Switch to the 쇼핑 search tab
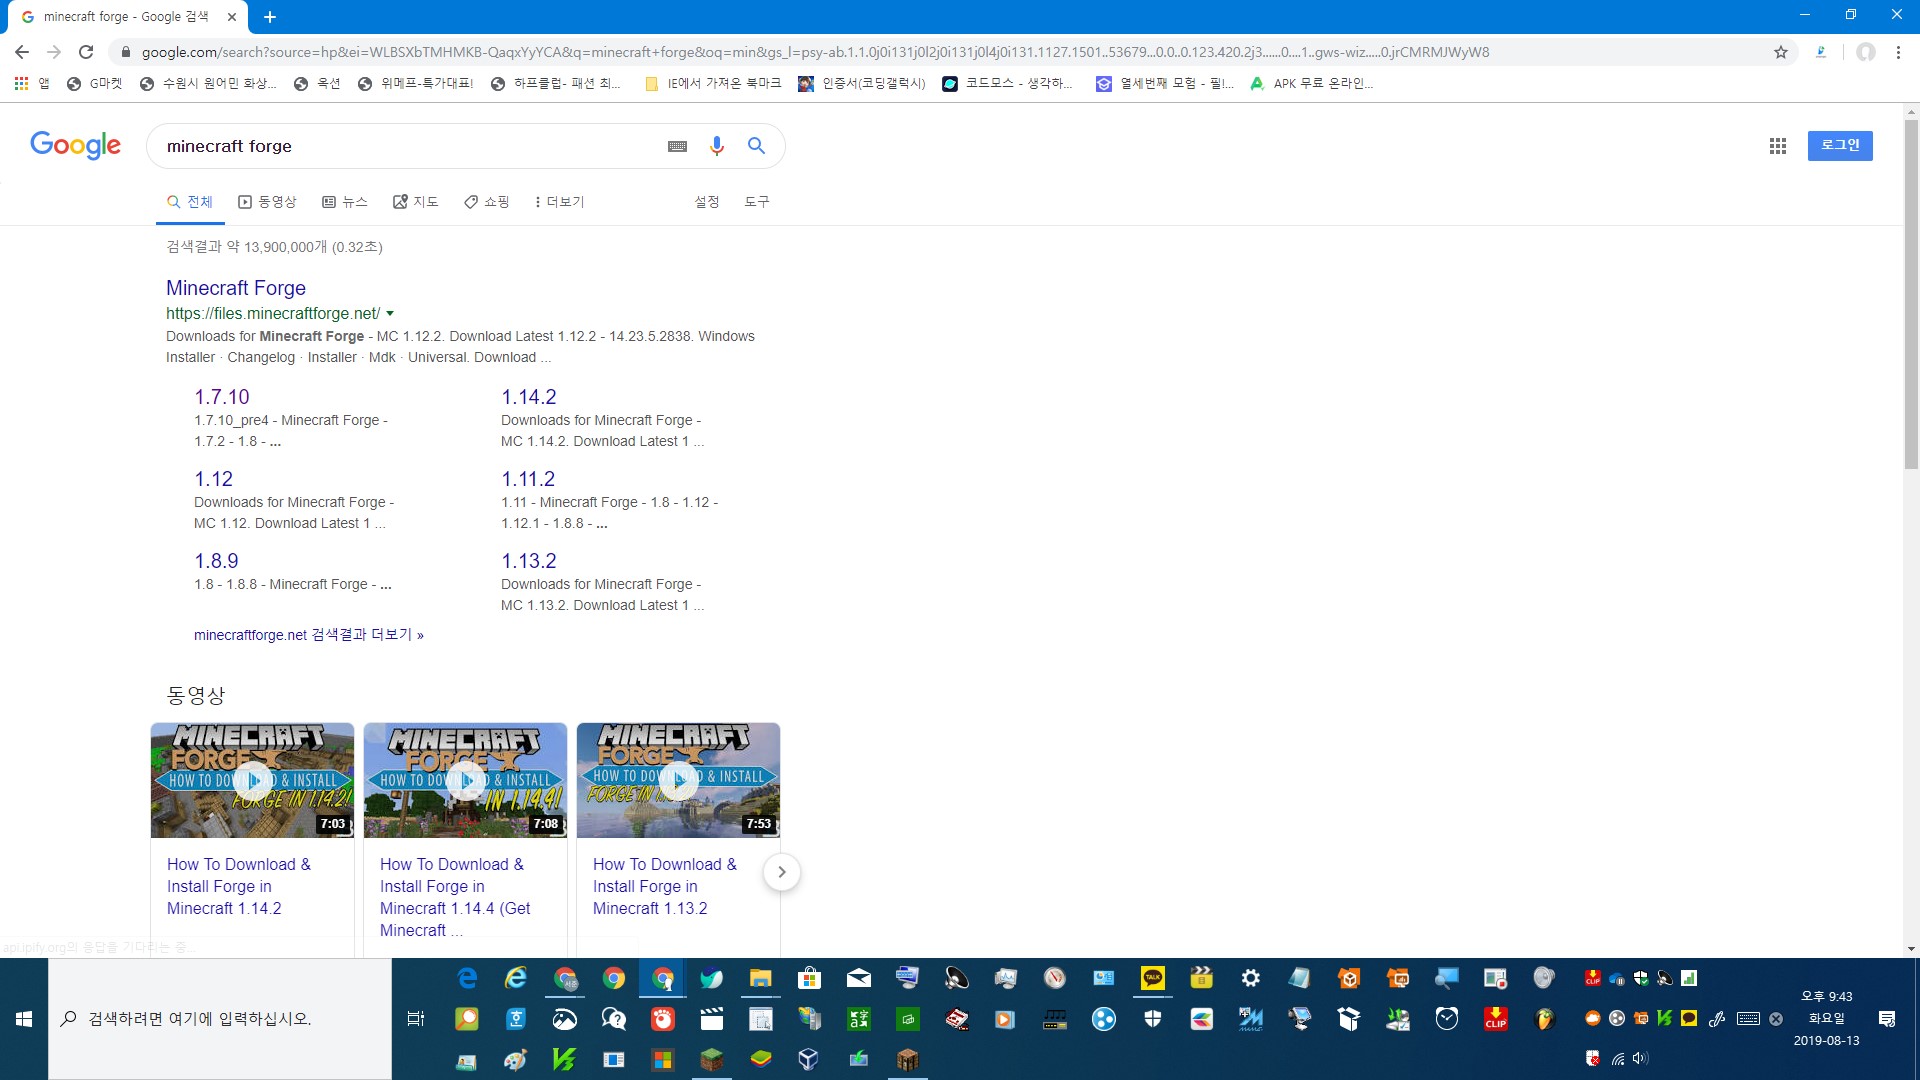The height and width of the screenshot is (1080, 1920). (487, 202)
